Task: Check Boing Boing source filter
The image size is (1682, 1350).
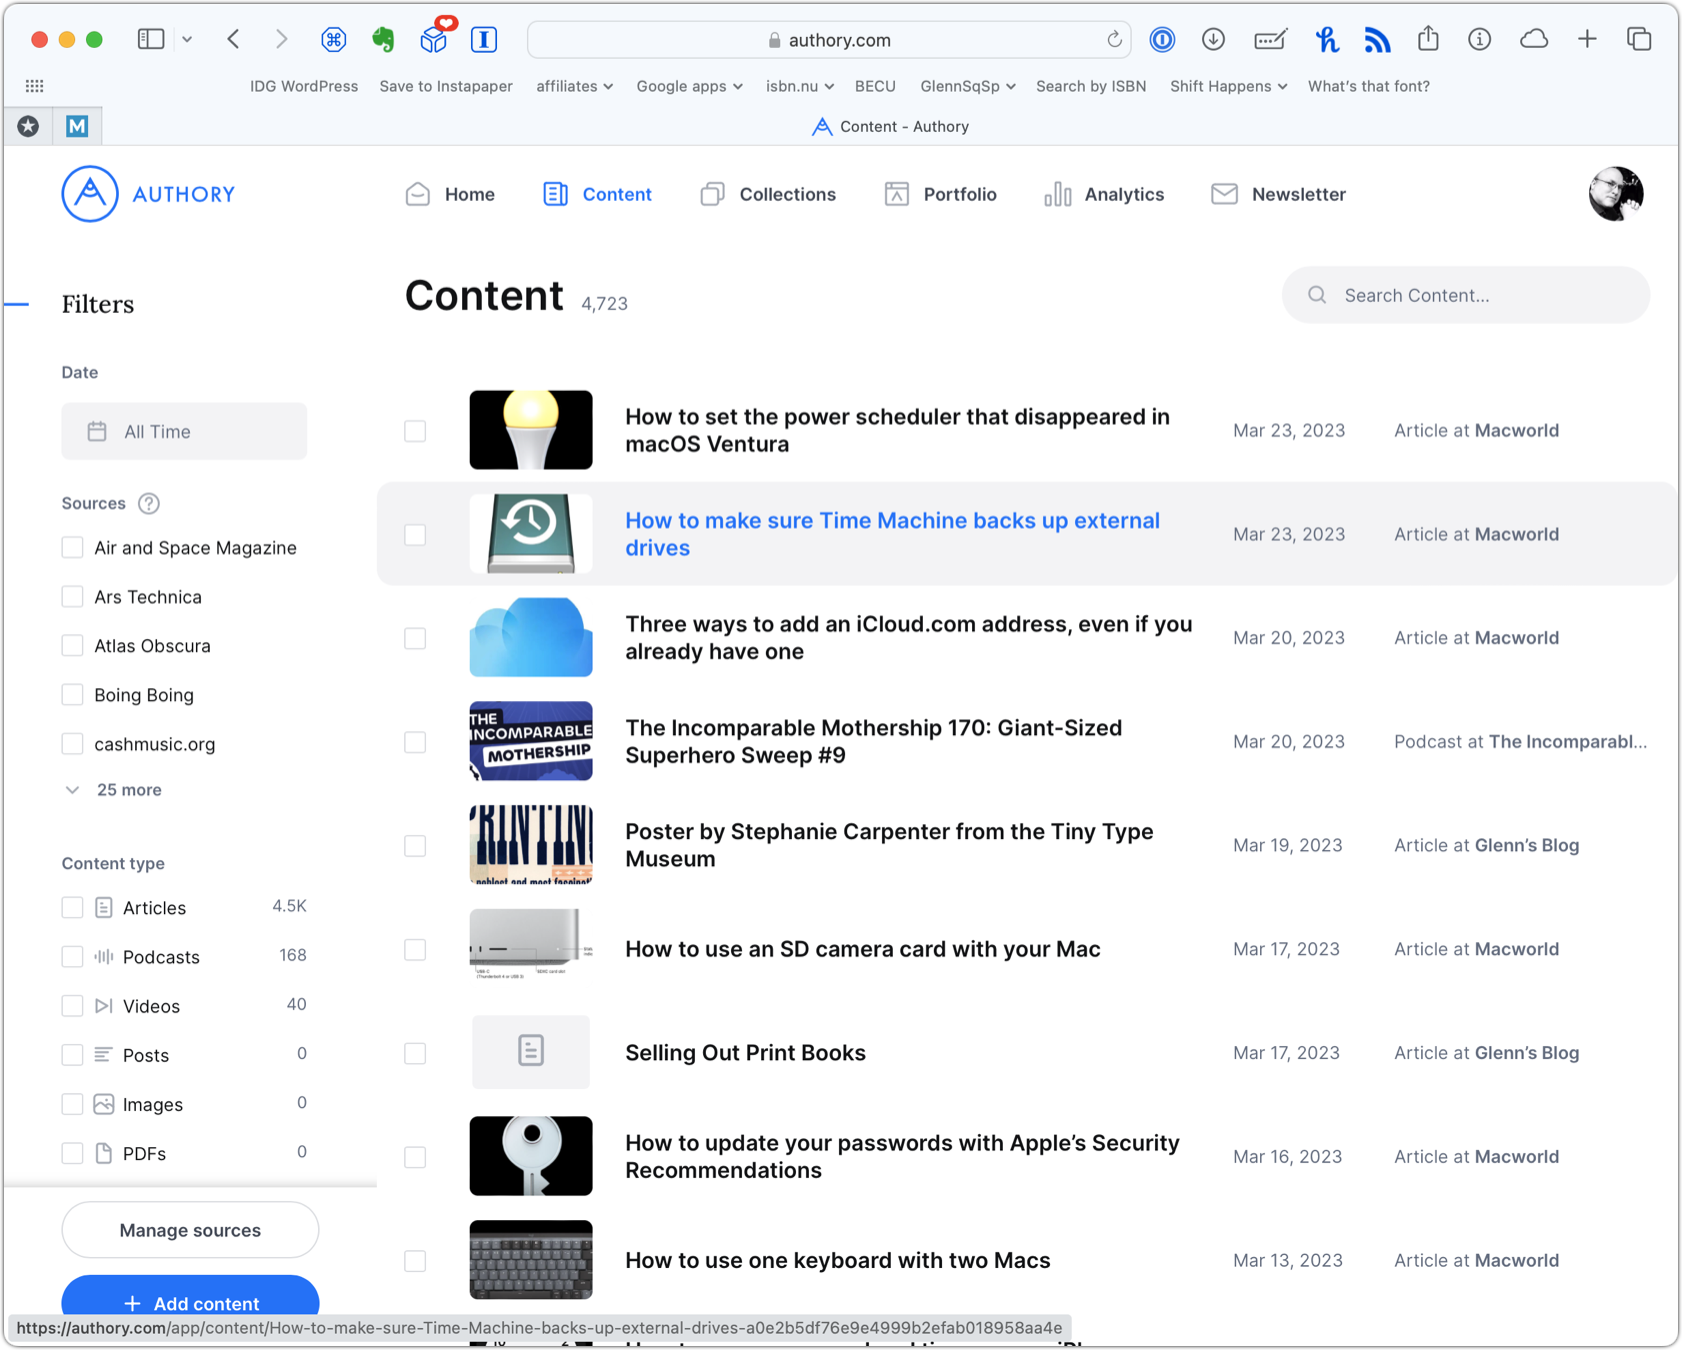Action: 72,694
